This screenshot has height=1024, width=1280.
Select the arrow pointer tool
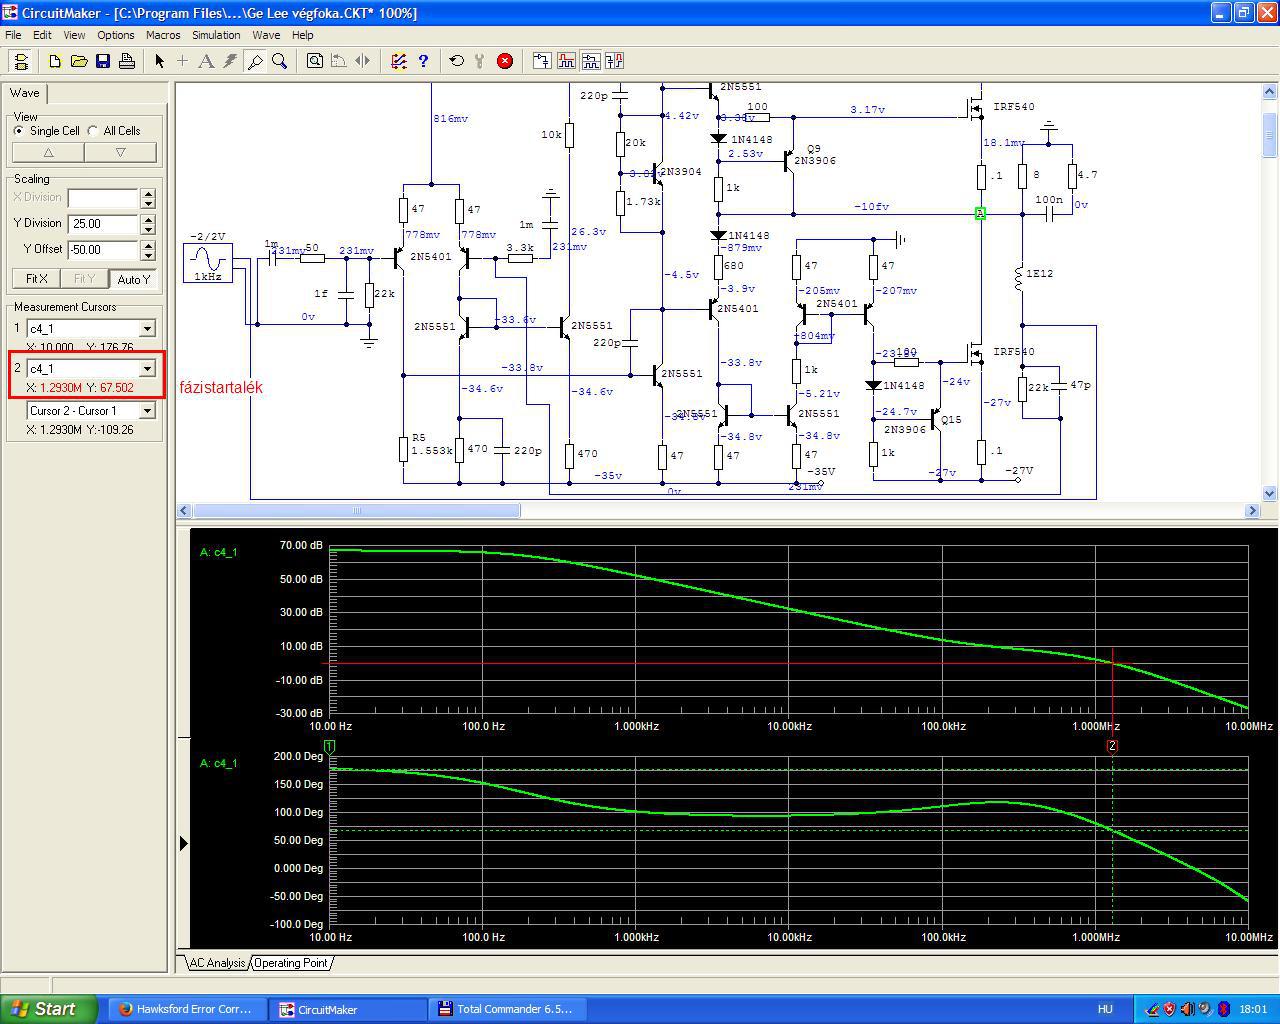point(159,61)
